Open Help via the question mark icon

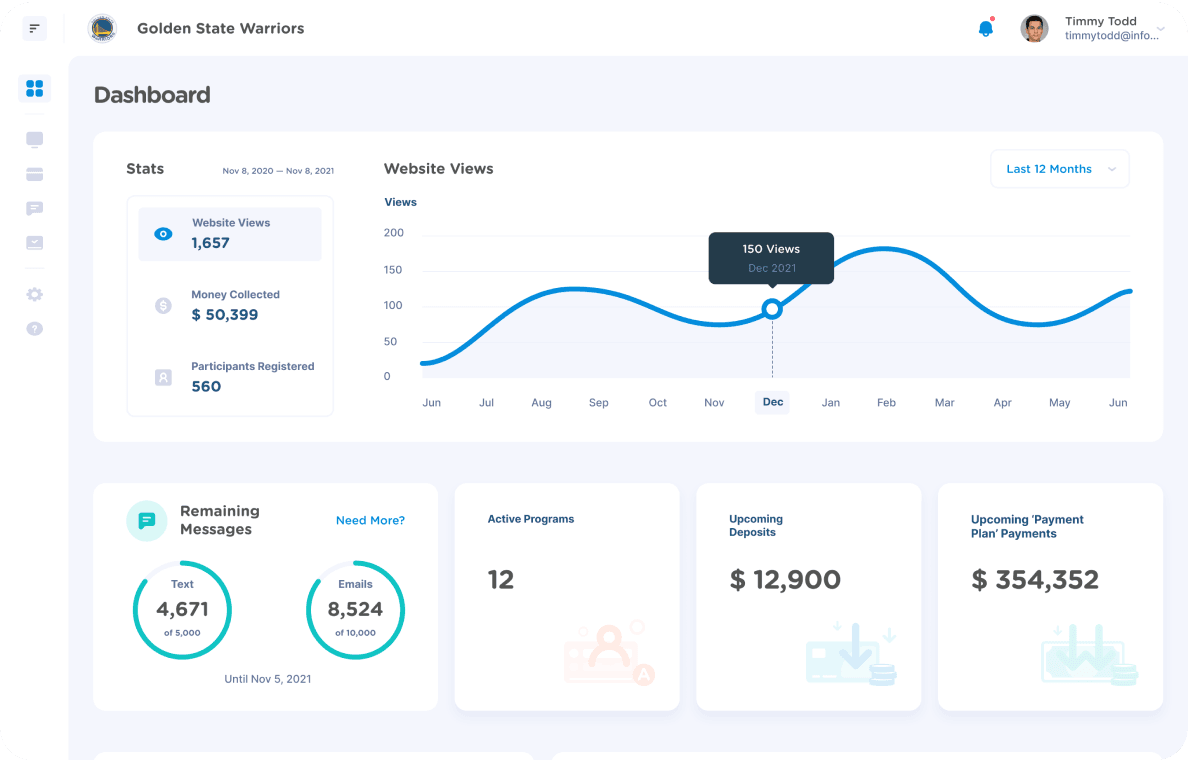34,328
